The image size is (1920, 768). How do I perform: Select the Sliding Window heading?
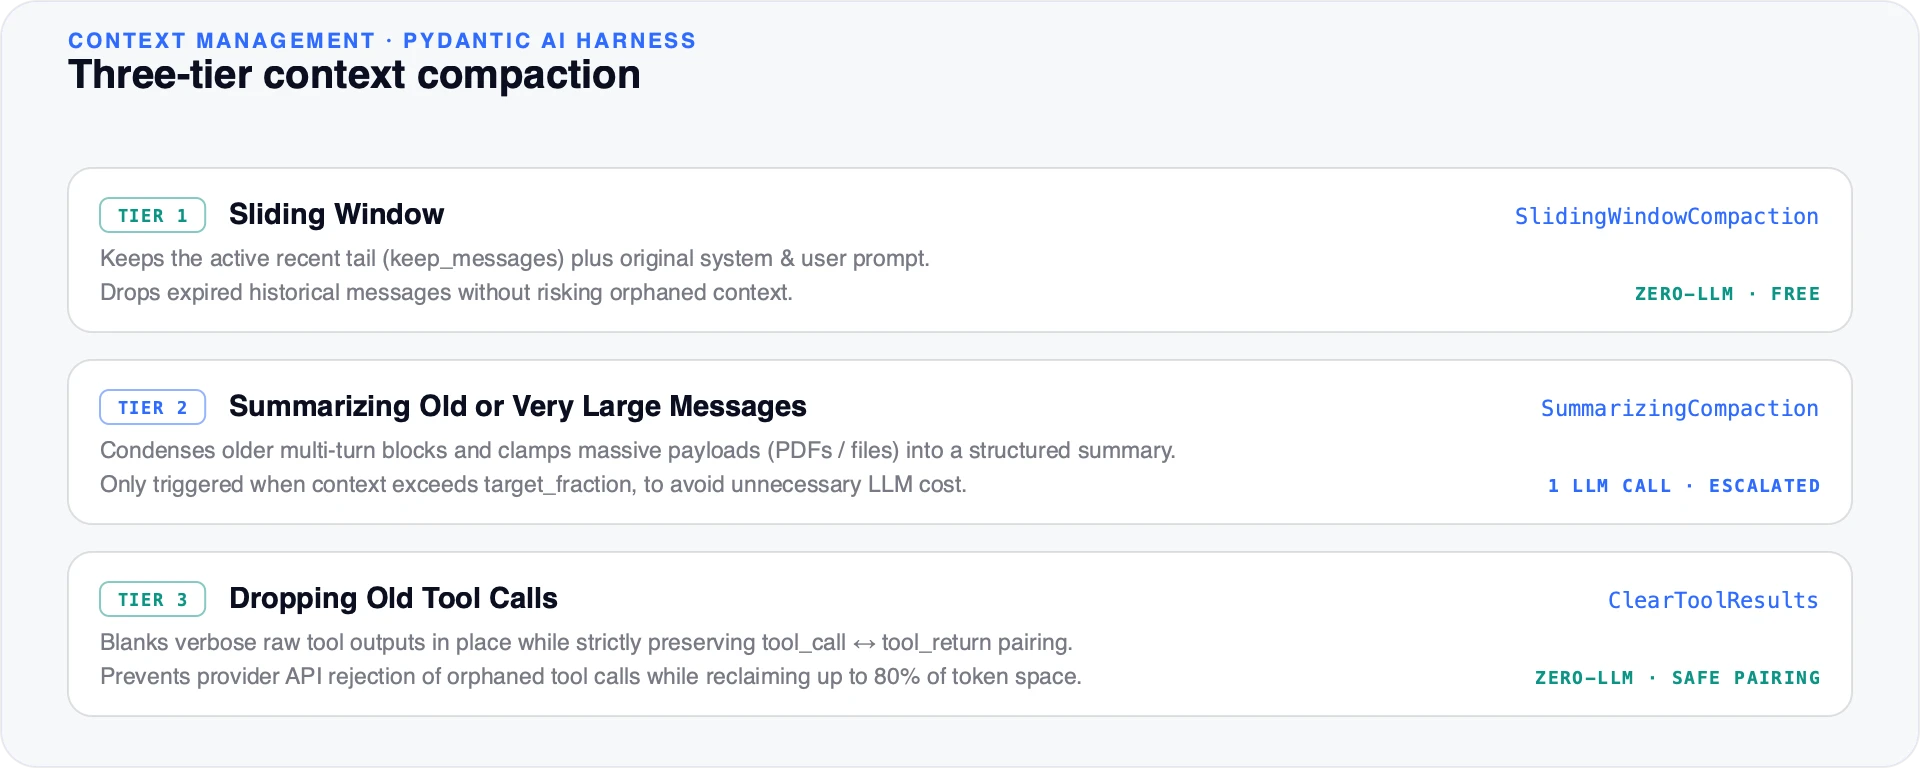coord(336,214)
